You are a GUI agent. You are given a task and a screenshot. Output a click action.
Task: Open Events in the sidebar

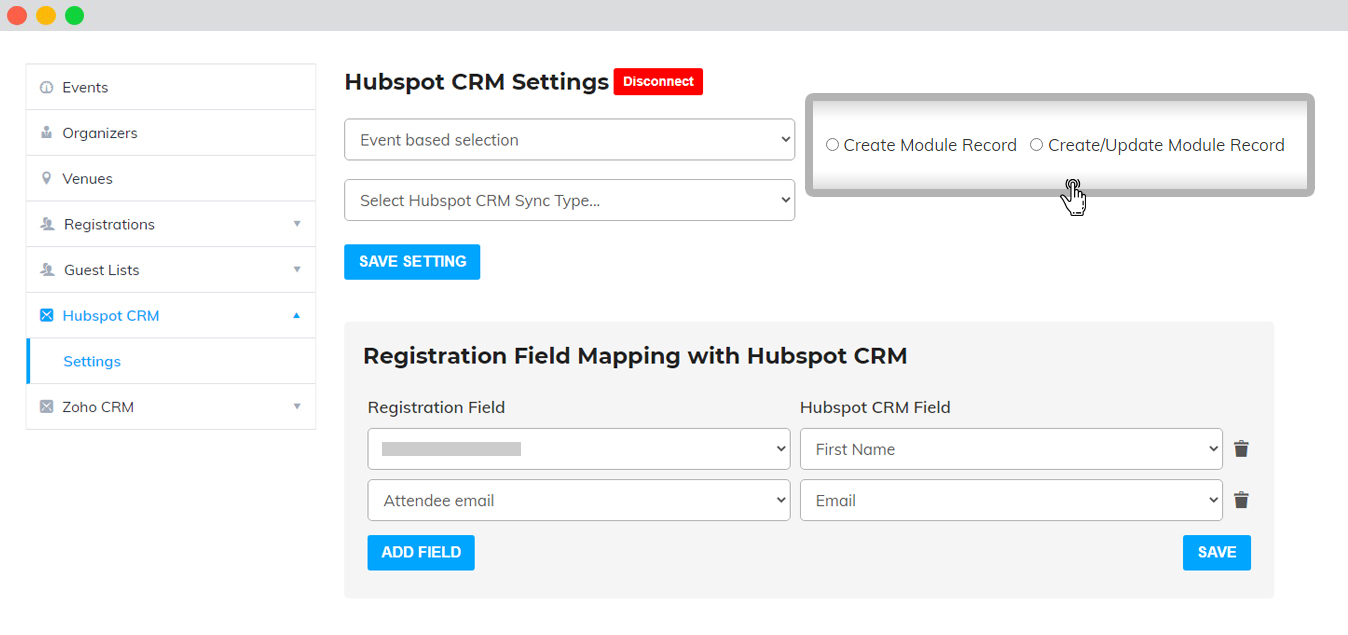tap(171, 87)
